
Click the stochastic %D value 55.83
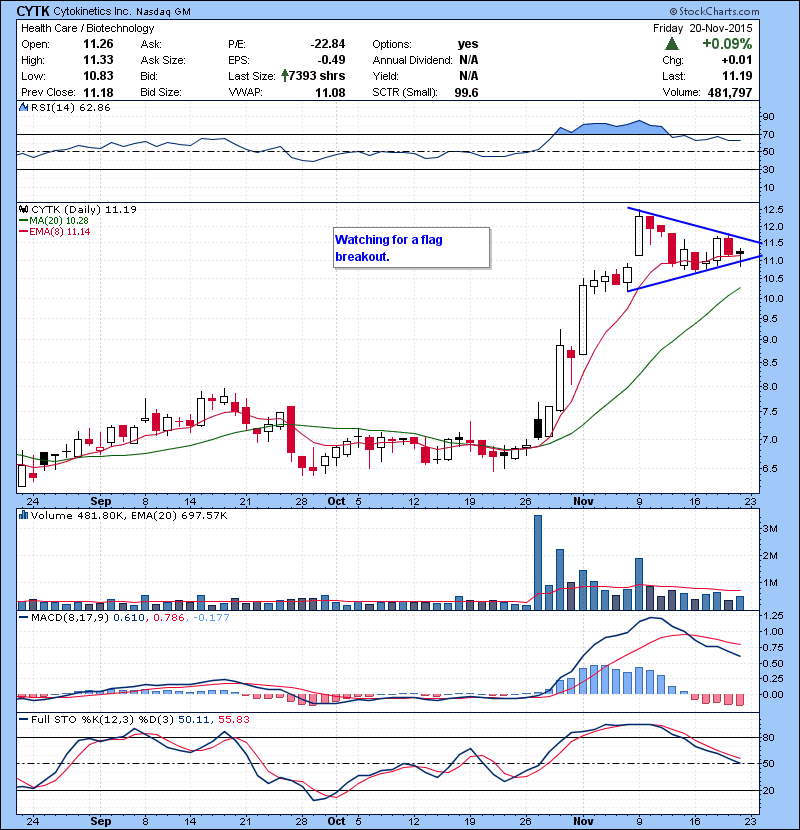tap(233, 719)
